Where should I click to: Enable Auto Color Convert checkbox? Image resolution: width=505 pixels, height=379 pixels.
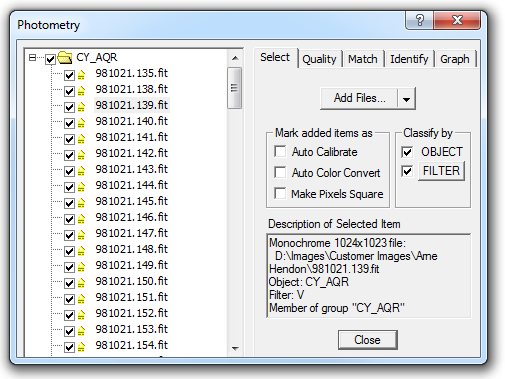point(280,172)
